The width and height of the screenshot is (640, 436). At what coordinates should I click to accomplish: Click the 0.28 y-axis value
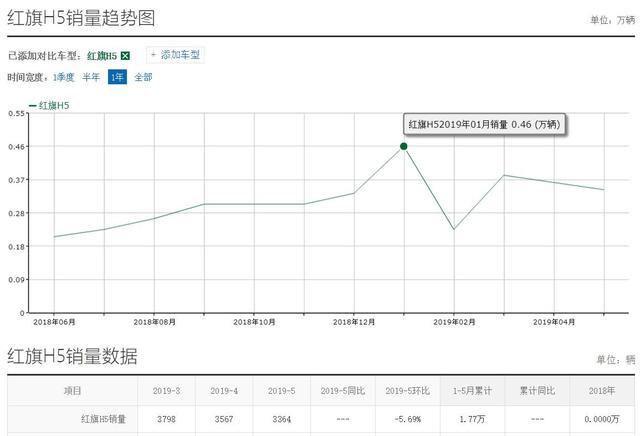(16, 214)
